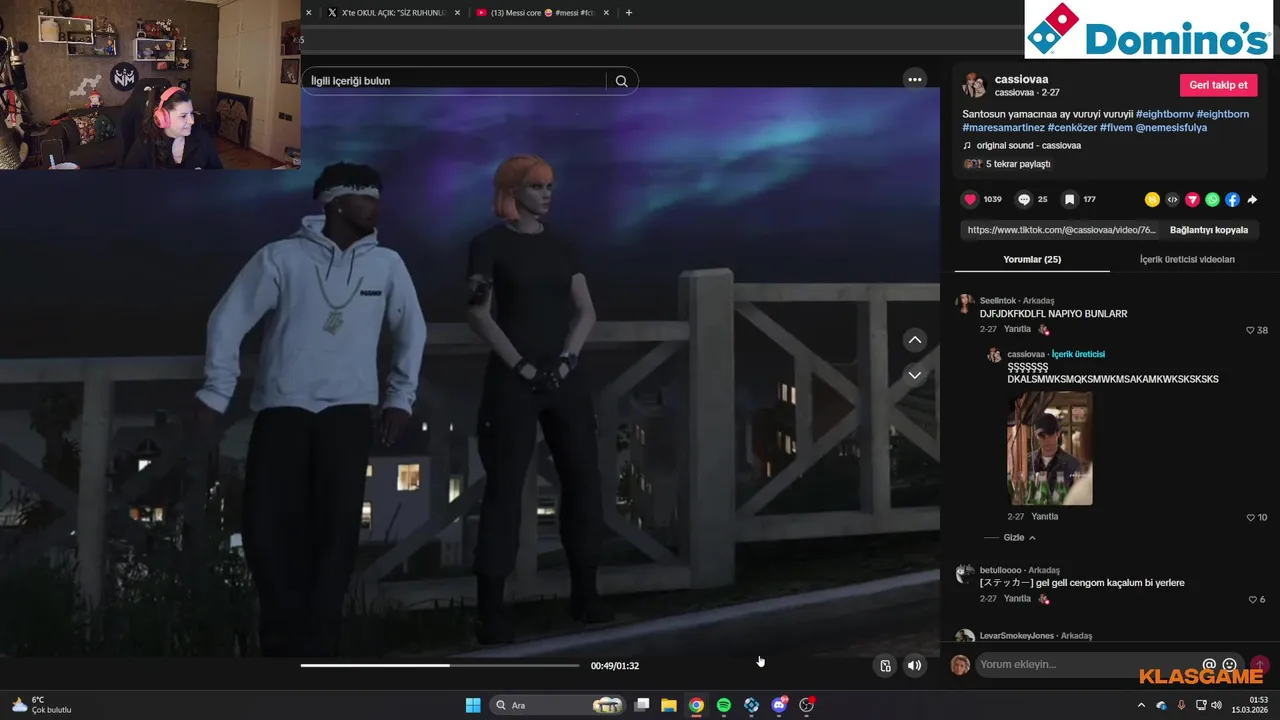Save video with the bookmark icon
Viewport: 1280px width, 720px height.
click(x=1069, y=199)
